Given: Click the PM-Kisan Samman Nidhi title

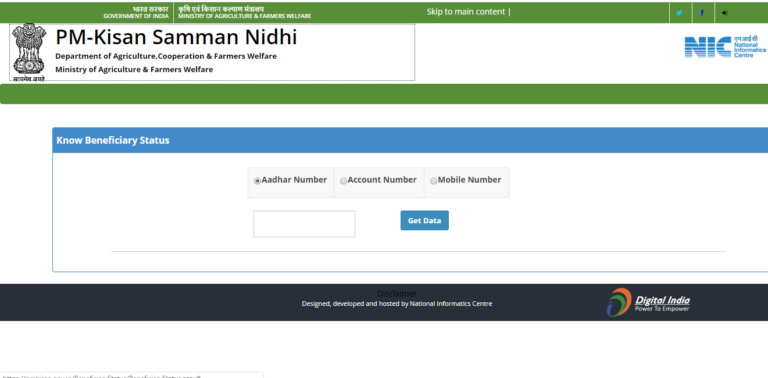Looking at the screenshot, I should (x=176, y=37).
